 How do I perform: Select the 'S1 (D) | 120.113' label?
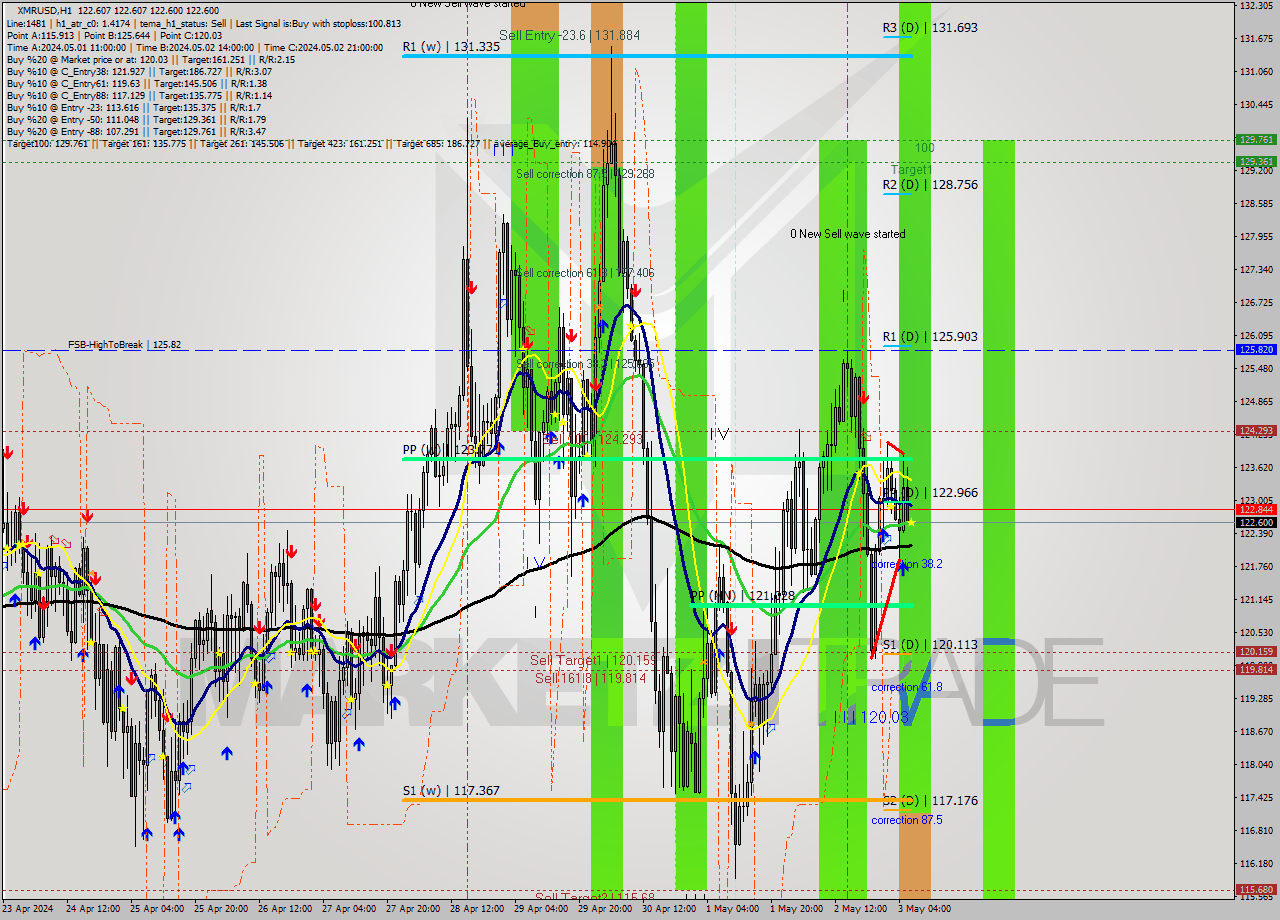(930, 645)
